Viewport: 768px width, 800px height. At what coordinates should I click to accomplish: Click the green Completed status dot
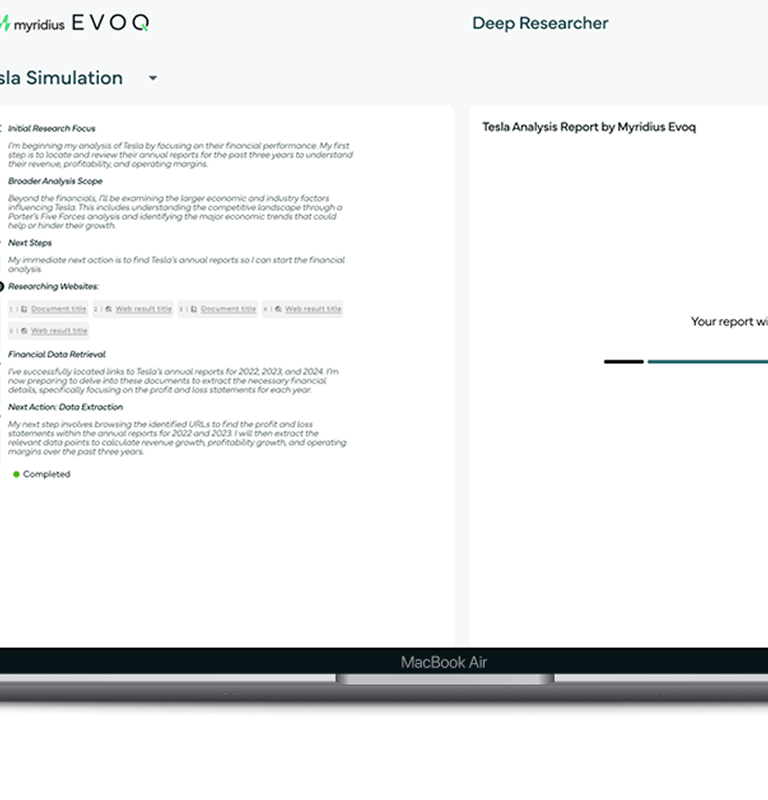pos(16,474)
